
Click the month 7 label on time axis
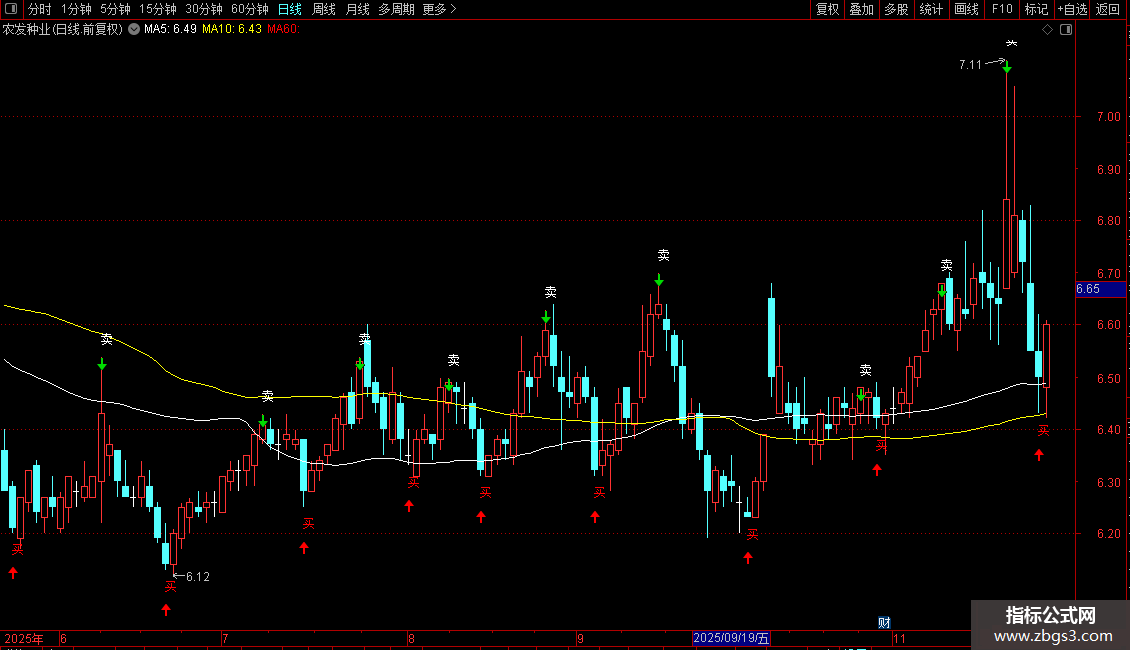pyautogui.click(x=225, y=638)
